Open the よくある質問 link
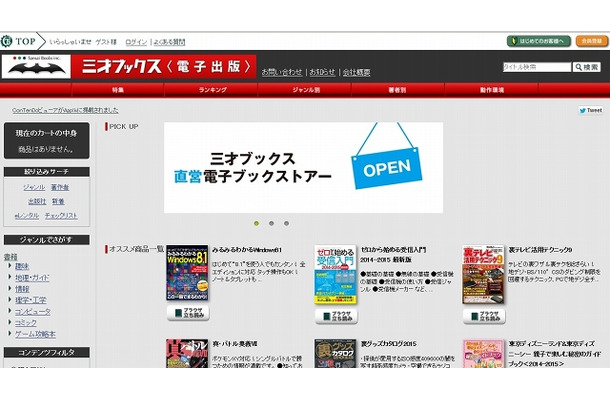This screenshot has height=400, width=610. click(169, 42)
